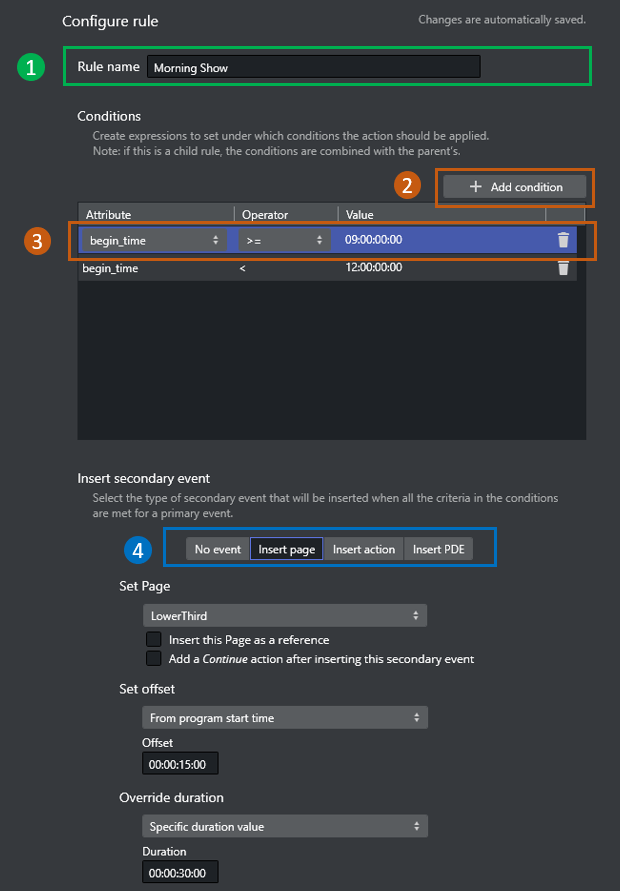Delete the begin_time < 12:00 condition
This screenshot has height=891, width=620.
click(563, 268)
